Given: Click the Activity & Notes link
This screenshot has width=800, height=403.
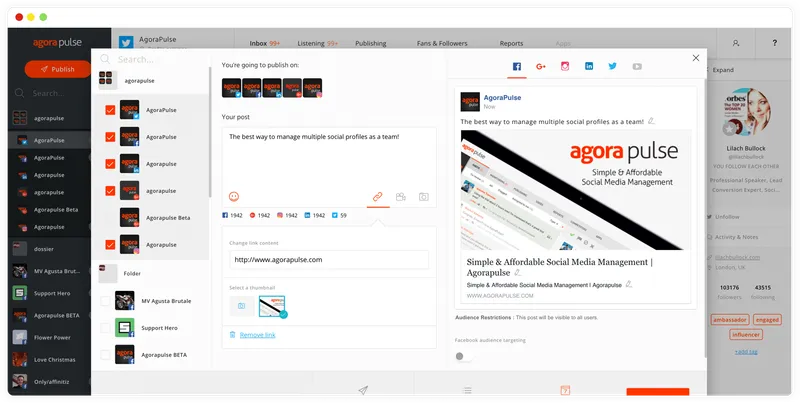Looking at the screenshot, I should click(736, 237).
